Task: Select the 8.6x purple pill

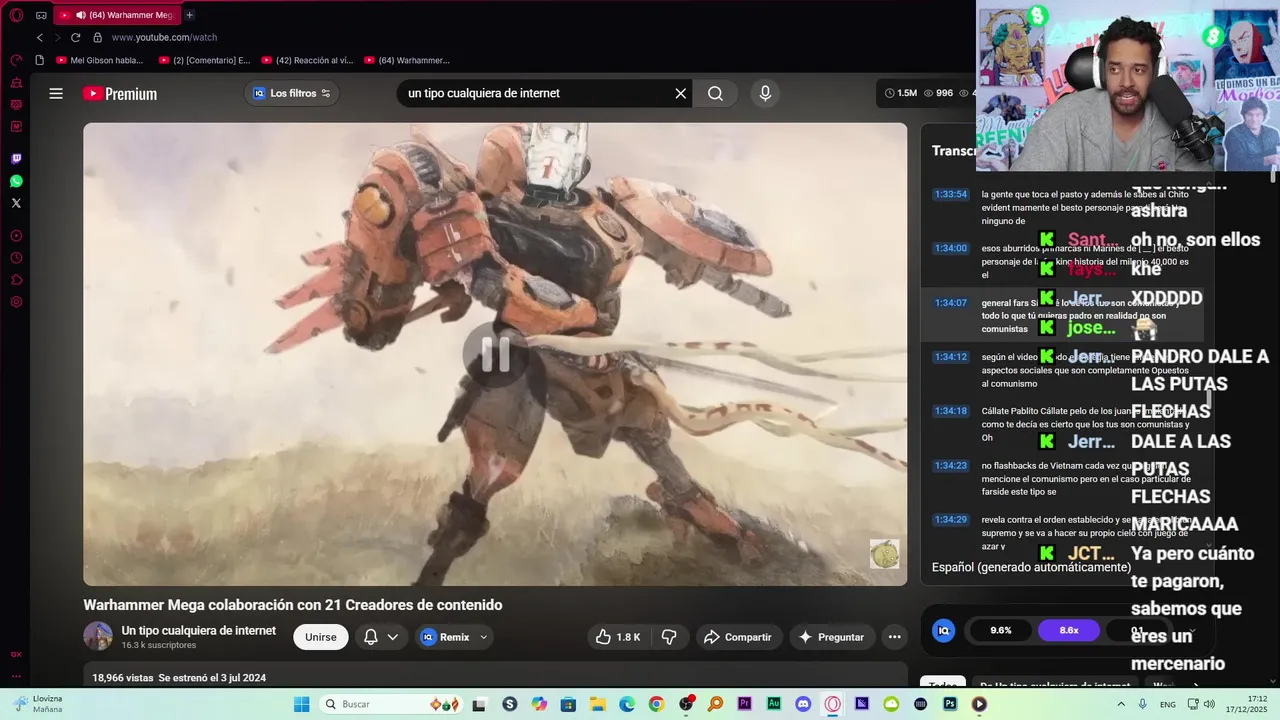Action: 1069,630
